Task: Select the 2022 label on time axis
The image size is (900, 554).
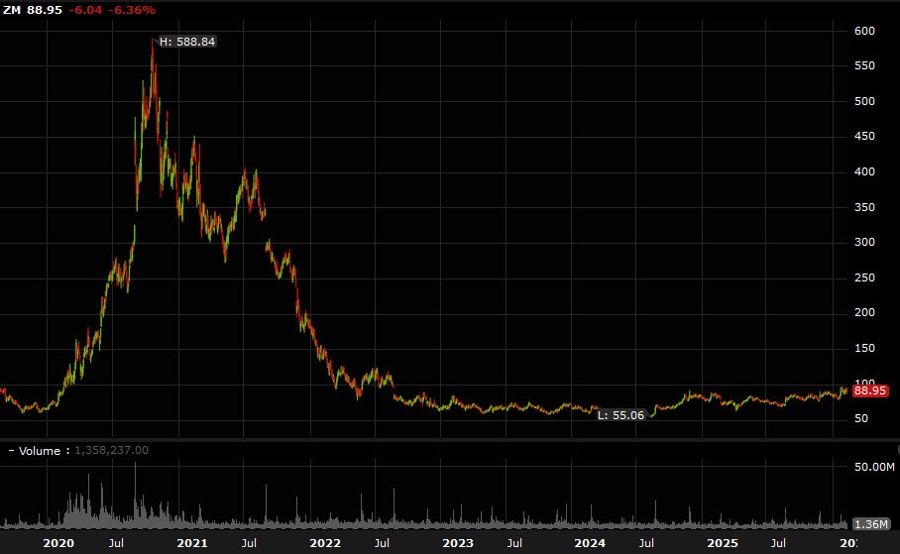Action: 325,543
